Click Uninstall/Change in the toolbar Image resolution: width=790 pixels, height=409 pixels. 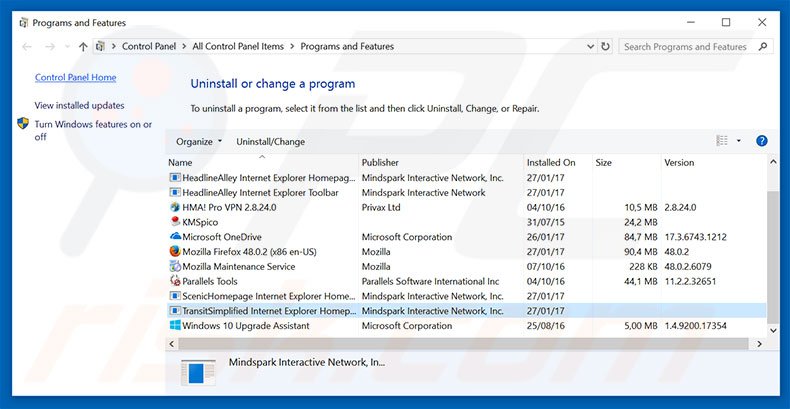tap(271, 142)
